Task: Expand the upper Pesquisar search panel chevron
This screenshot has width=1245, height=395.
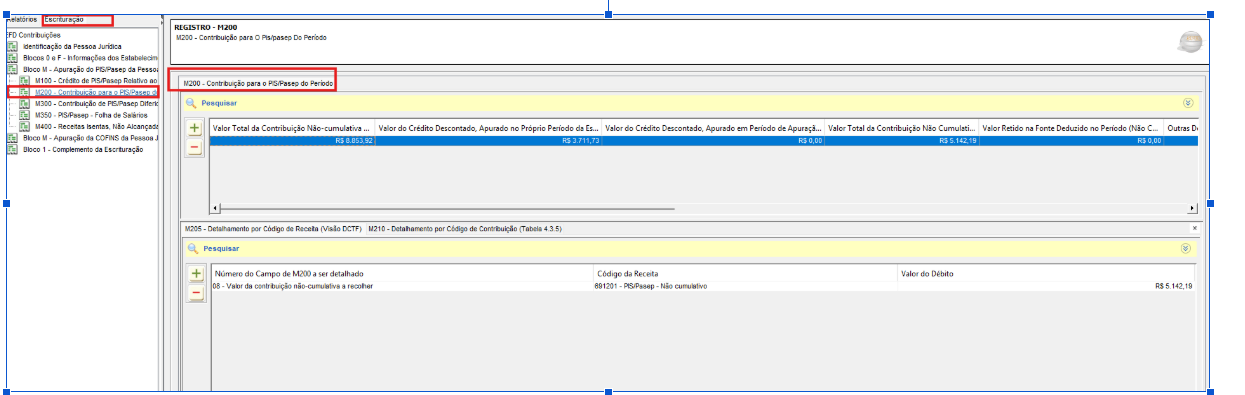Action: coord(1188,102)
